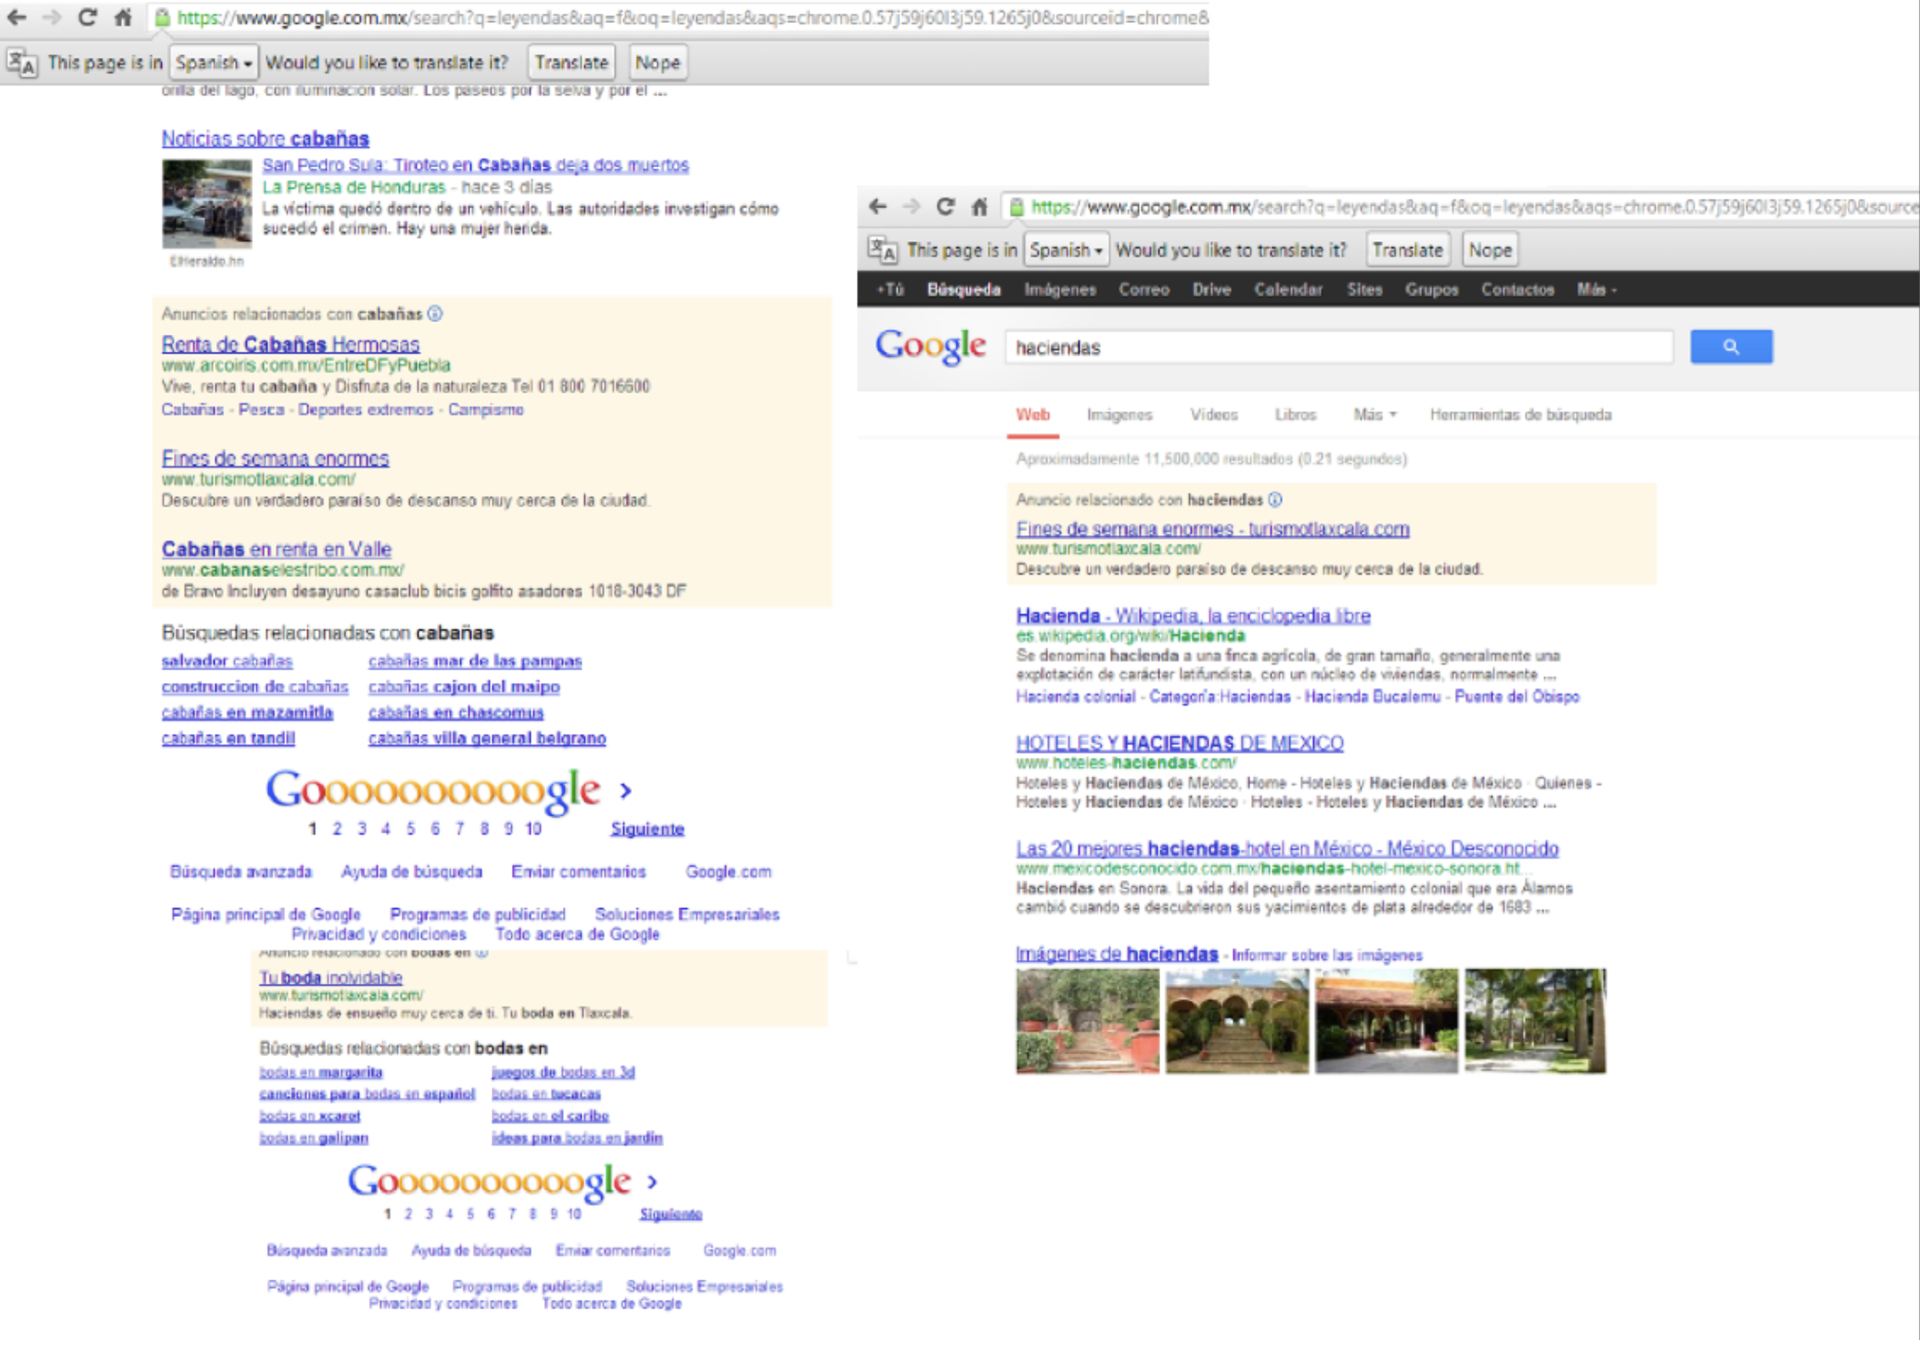Click the back arrow in the haciendas browser window
This screenshot has height=1349, width=1920.
[877, 206]
